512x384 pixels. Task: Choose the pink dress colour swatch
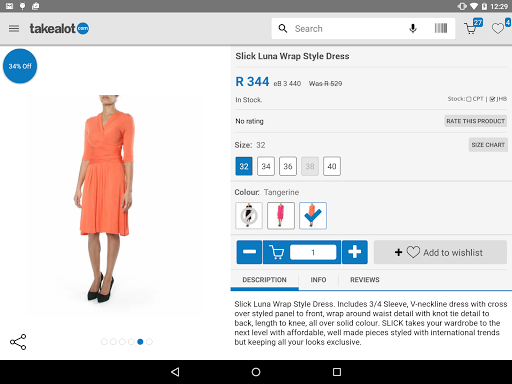(281, 216)
